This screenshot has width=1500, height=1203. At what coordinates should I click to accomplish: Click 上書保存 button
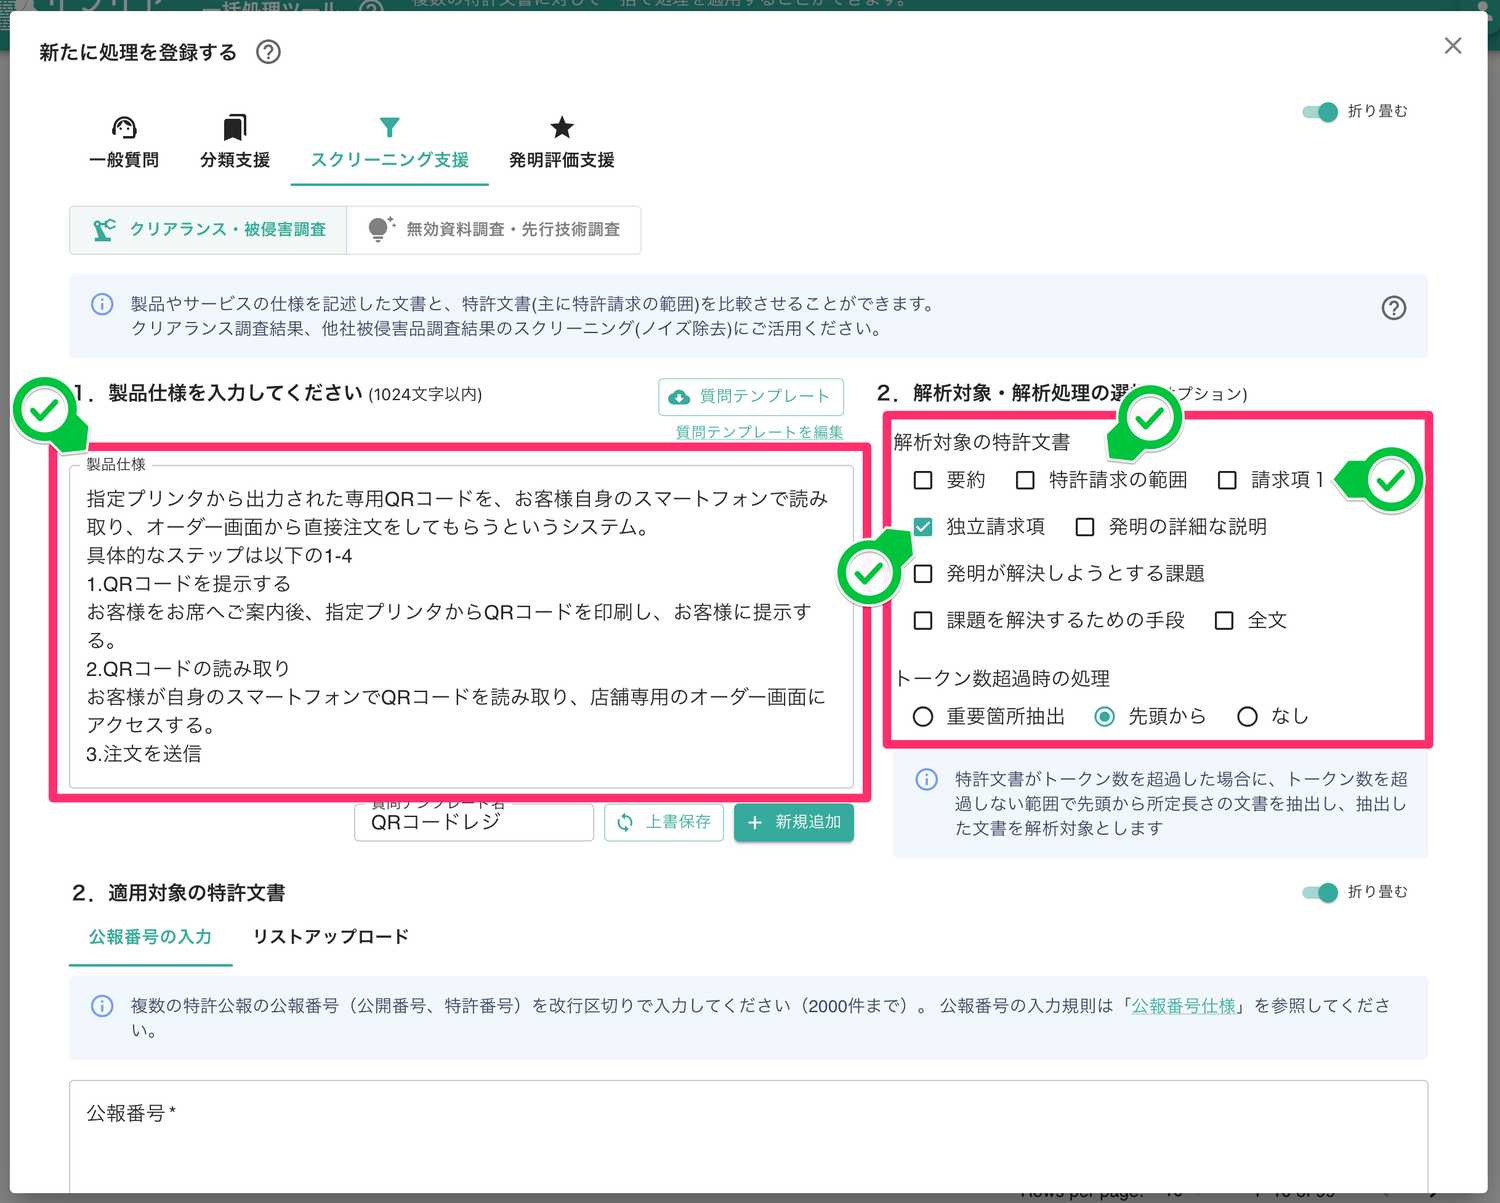coord(664,822)
